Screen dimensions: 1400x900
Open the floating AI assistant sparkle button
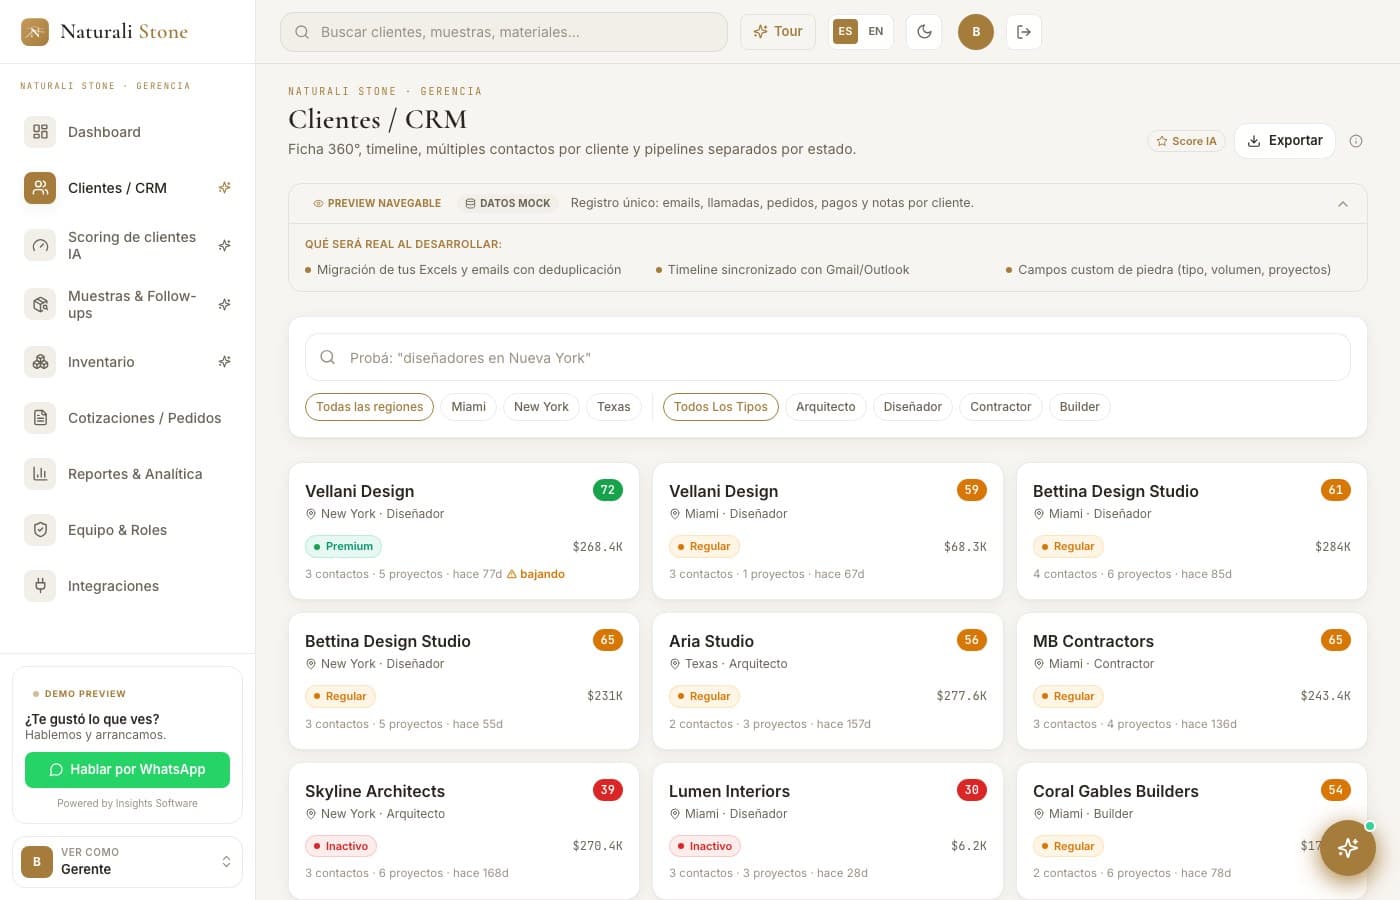pos(1348,848)
